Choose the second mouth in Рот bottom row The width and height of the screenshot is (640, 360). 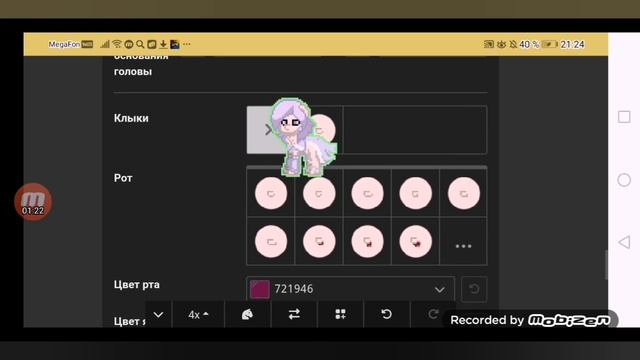[x=319, y=242]
